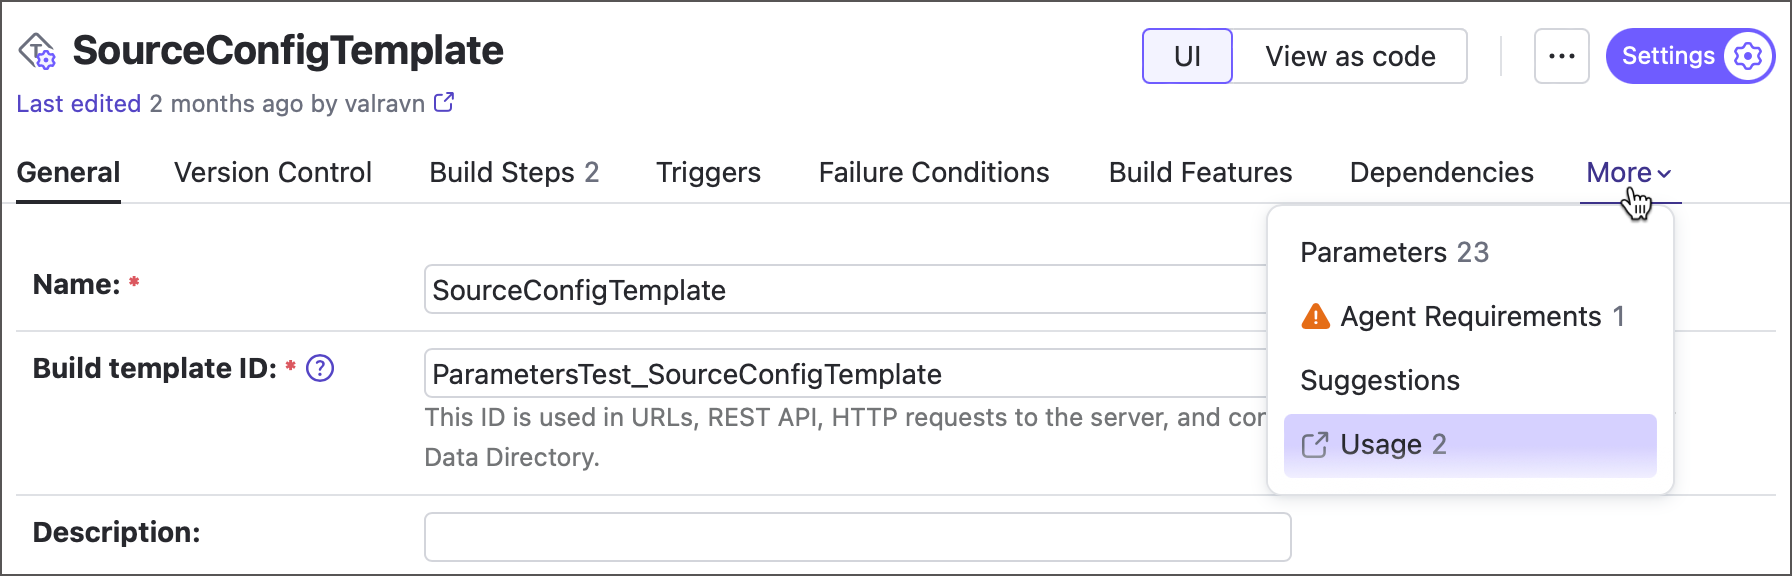Select Suggestions in the dropdown menu
This screenshot has height=576, width=1792.
[1380, 381]
